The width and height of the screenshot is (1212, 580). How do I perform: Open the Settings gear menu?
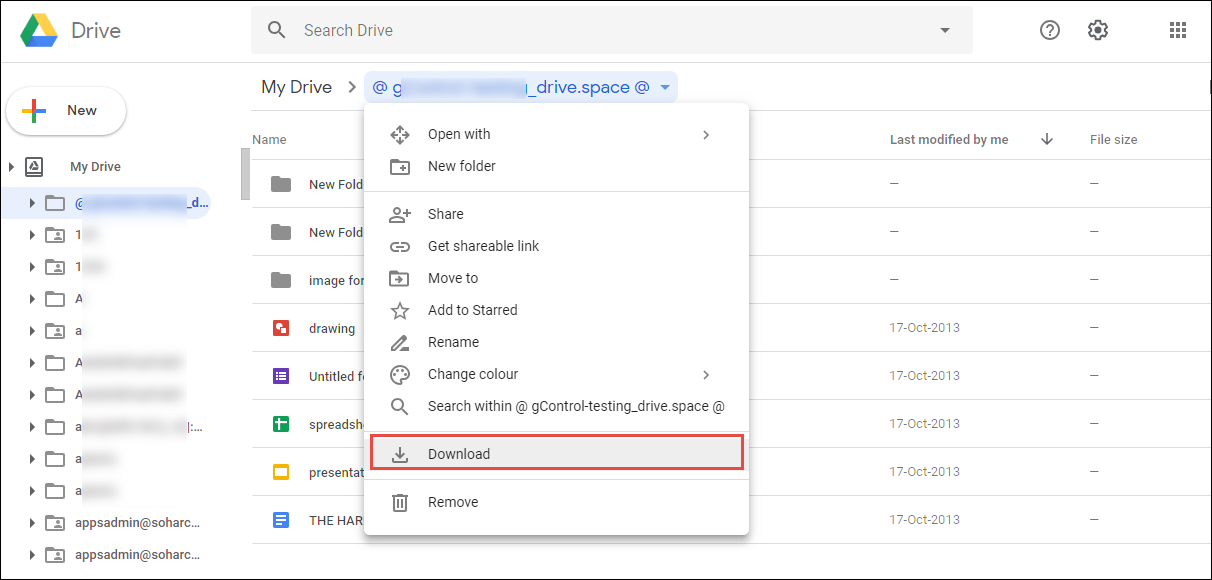(1098, 30)
